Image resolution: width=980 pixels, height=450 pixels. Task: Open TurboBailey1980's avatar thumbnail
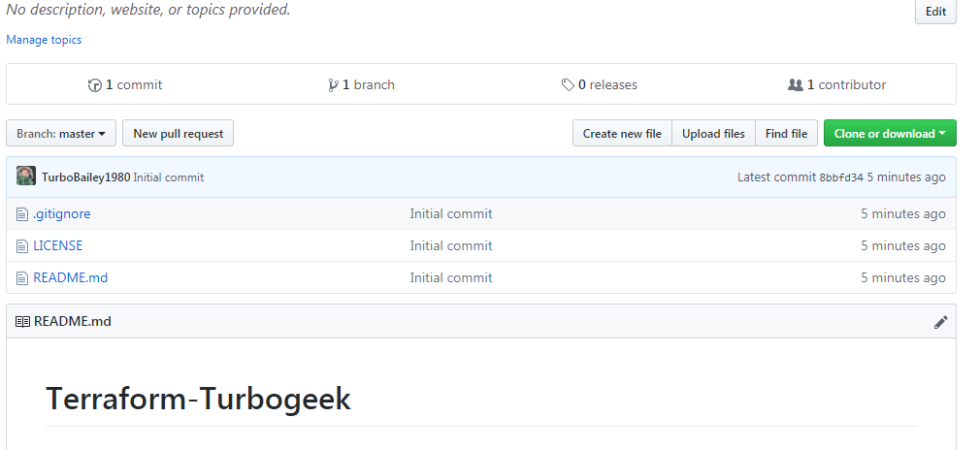(x=26, y=176)
